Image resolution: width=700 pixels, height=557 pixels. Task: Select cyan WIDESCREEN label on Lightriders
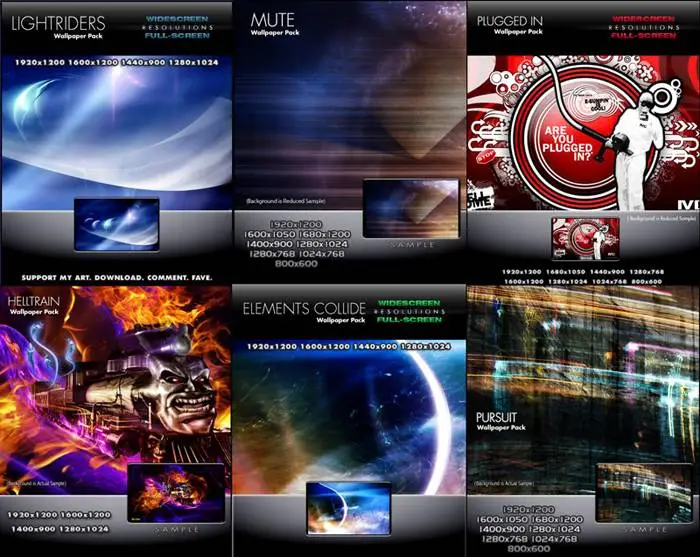[177, 19]
